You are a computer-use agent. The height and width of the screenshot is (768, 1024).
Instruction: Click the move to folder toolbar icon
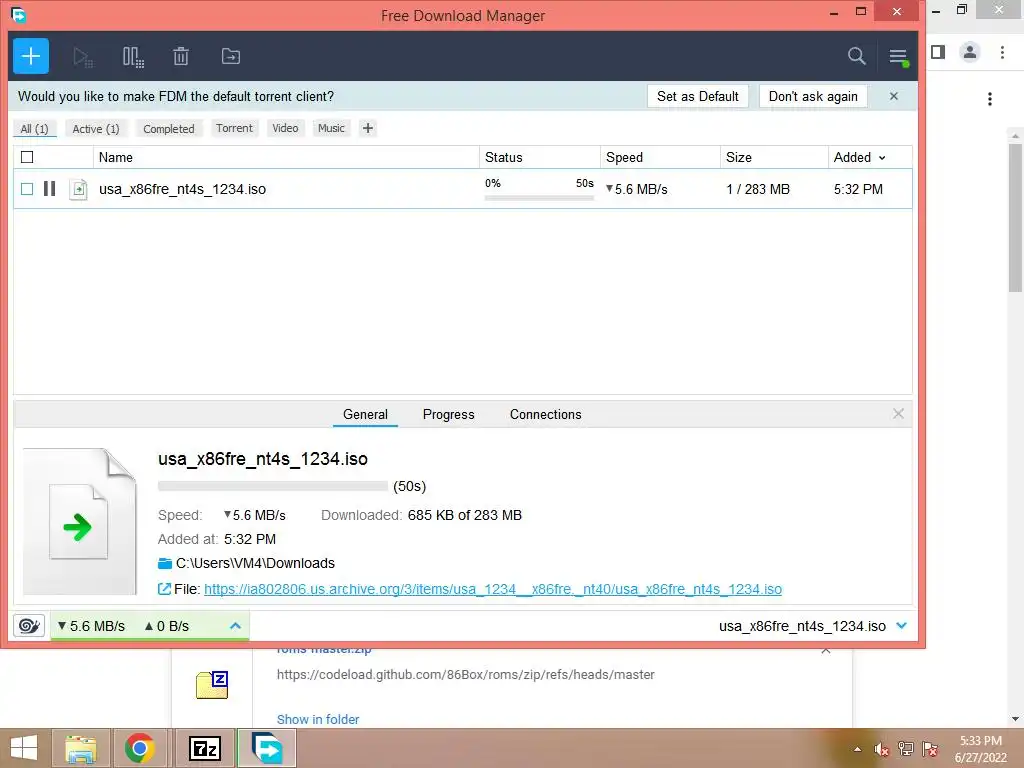[231, 56]
